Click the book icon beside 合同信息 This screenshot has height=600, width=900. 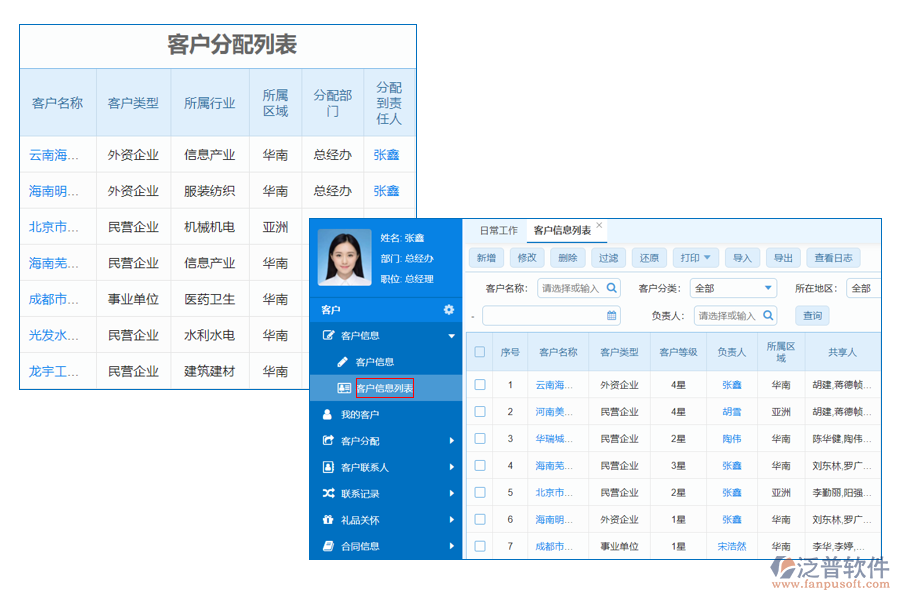click(326, 545)
